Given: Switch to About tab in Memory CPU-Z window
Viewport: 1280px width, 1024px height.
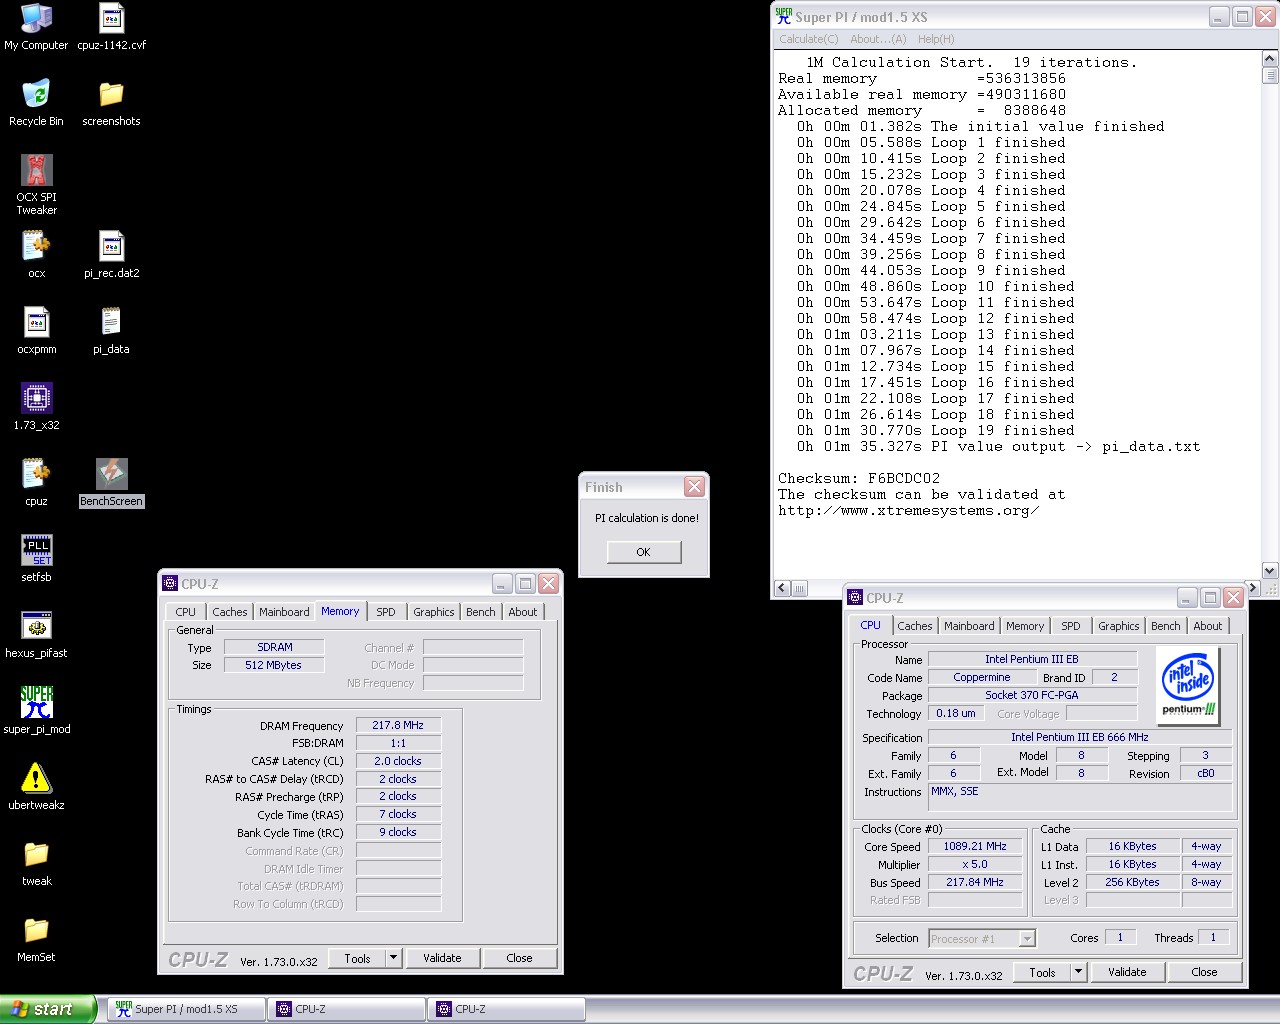Looking at the screenshot, I should point(523,612).
